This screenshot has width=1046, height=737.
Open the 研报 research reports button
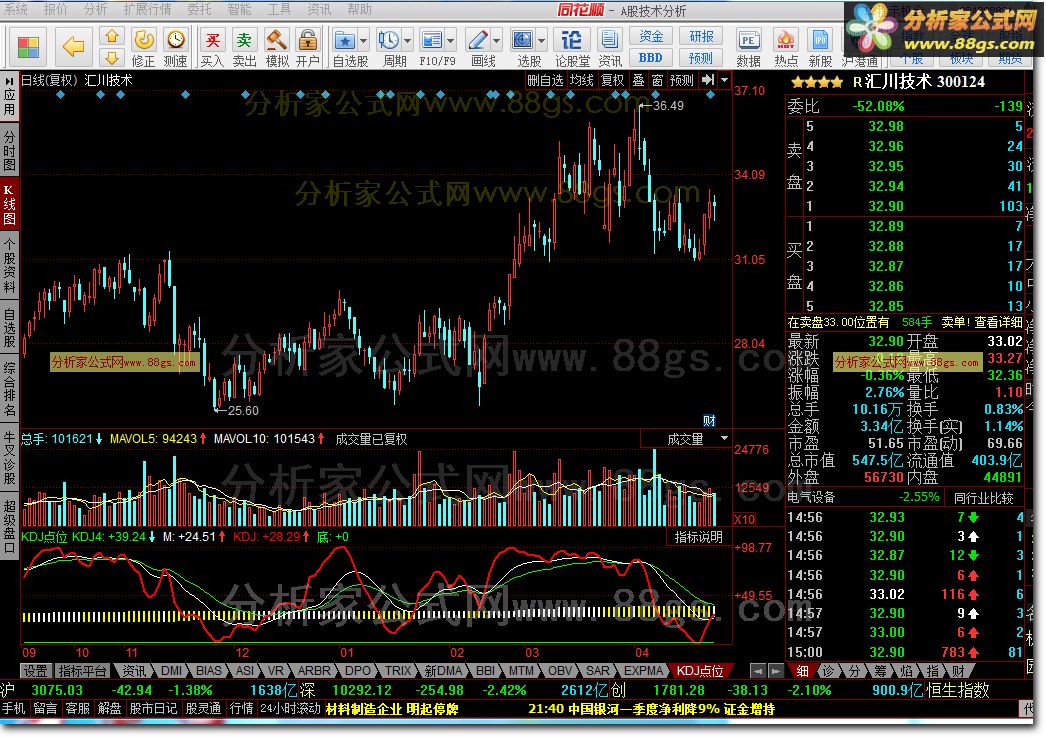tap(700, 37)
